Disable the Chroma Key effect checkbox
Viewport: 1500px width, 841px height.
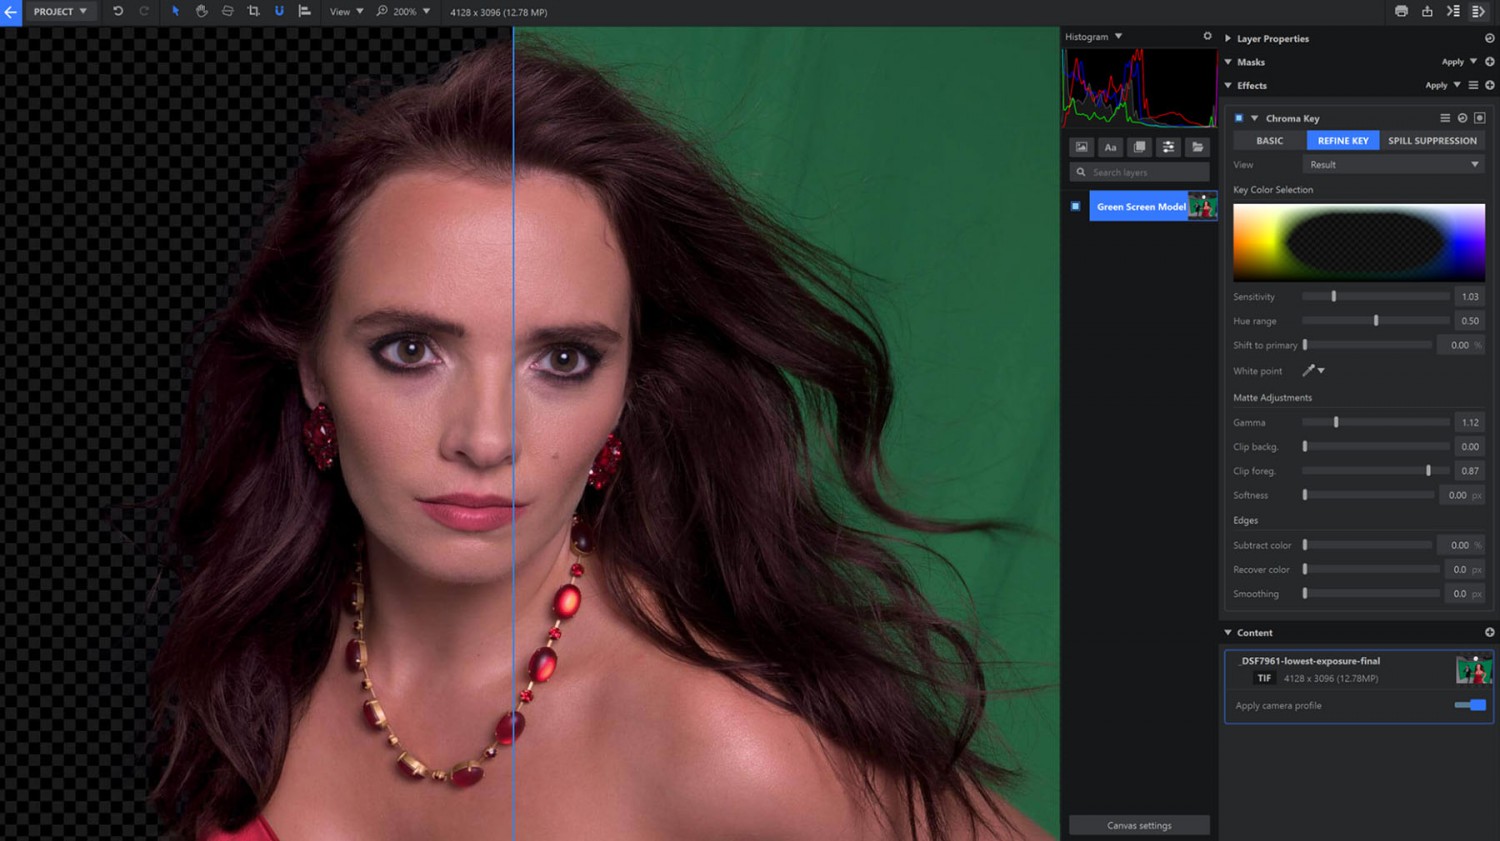pos(1239,118)
